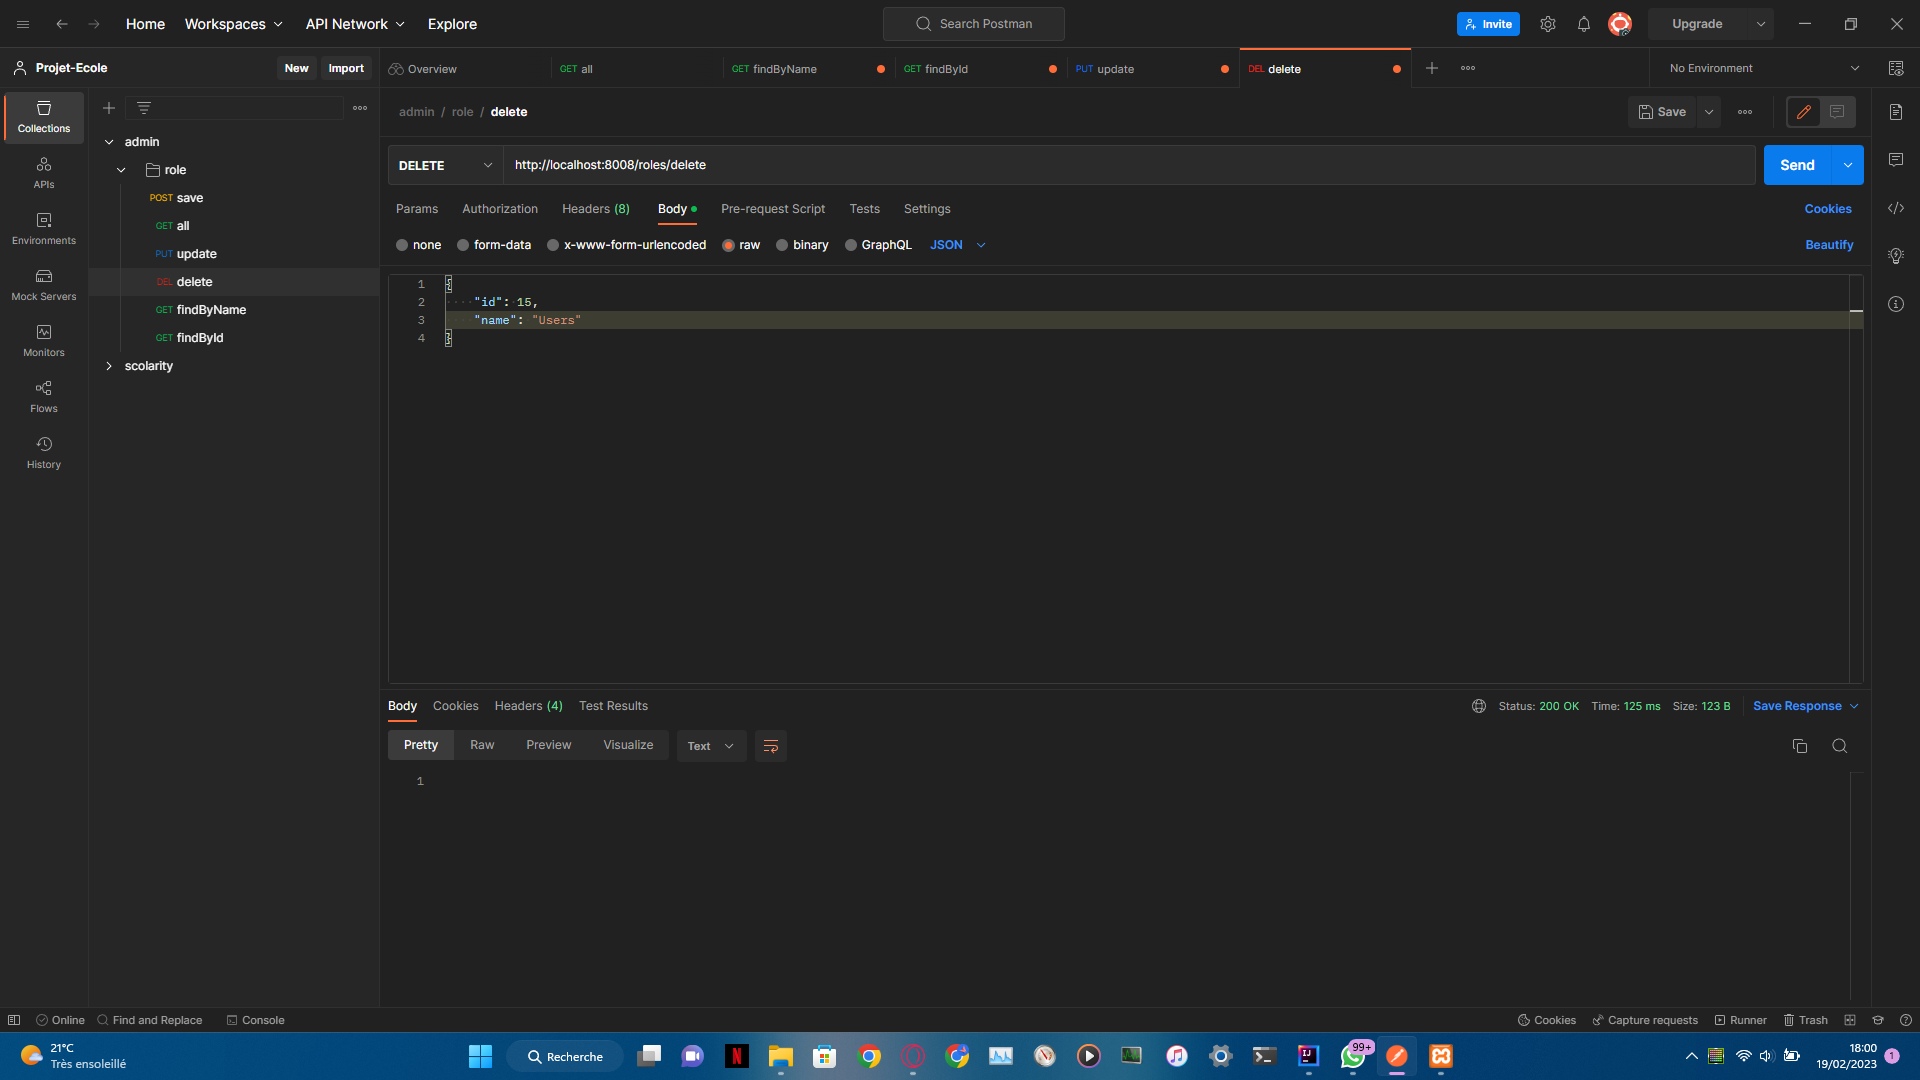Toggle response line wrapping icon
Image resolution: width=1920 pixels, height=1080 pixels.
pos(771,746)
